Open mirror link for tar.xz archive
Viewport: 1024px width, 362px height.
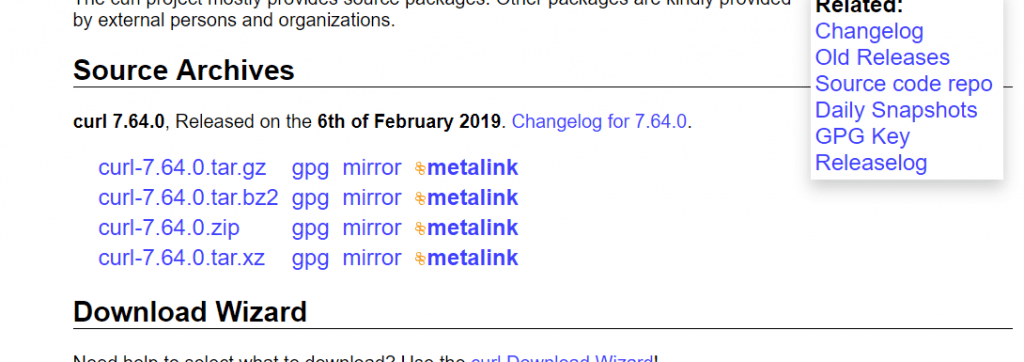click(x=372, y=258)
